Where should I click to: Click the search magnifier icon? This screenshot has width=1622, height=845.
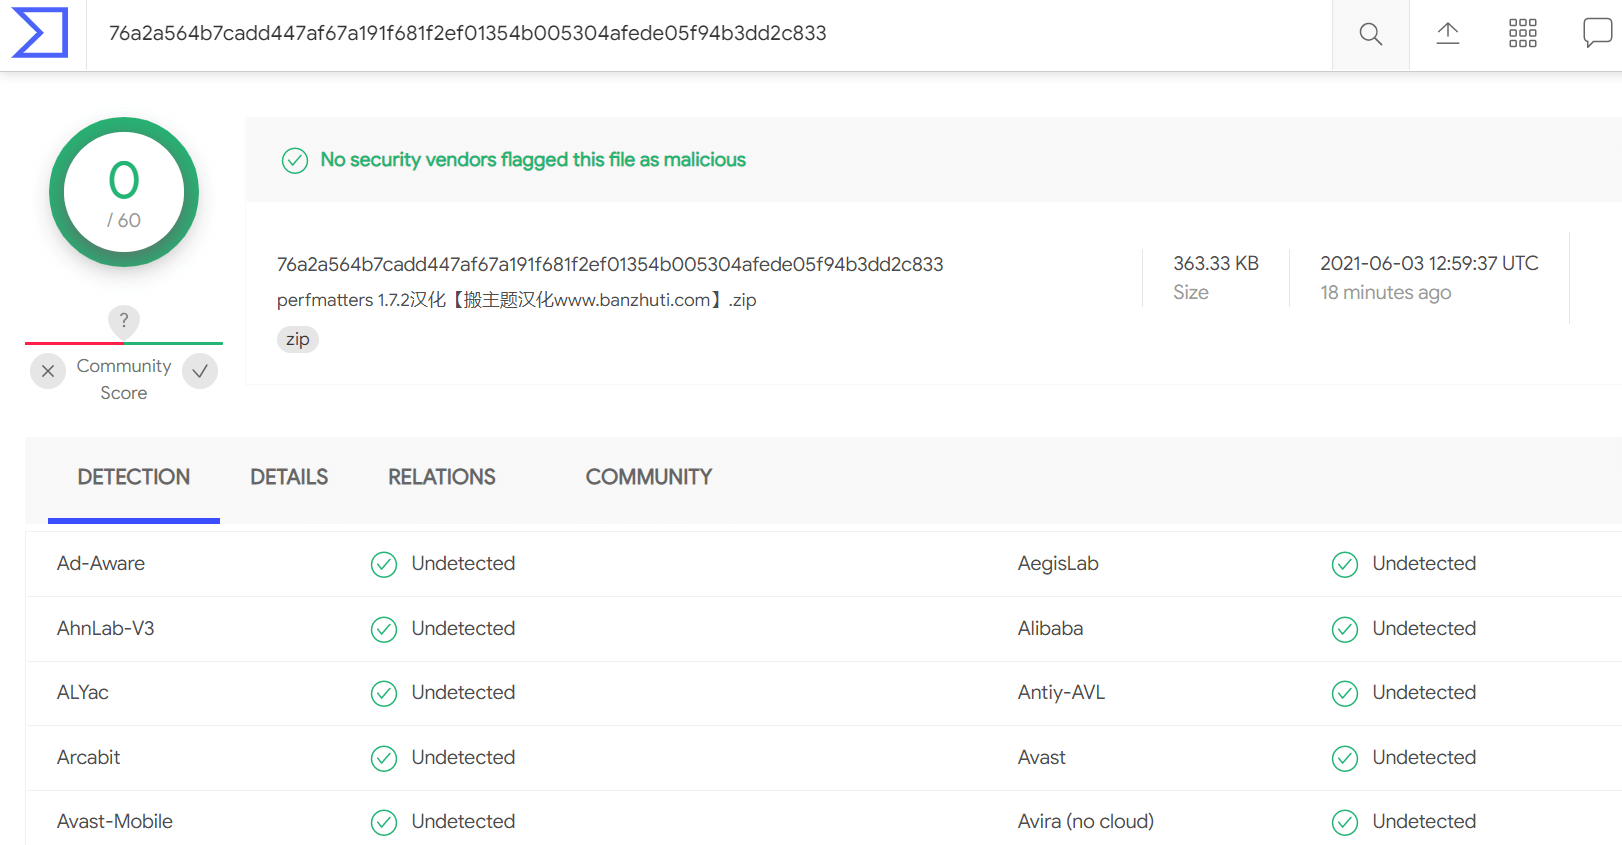(x=1370, y=34)
